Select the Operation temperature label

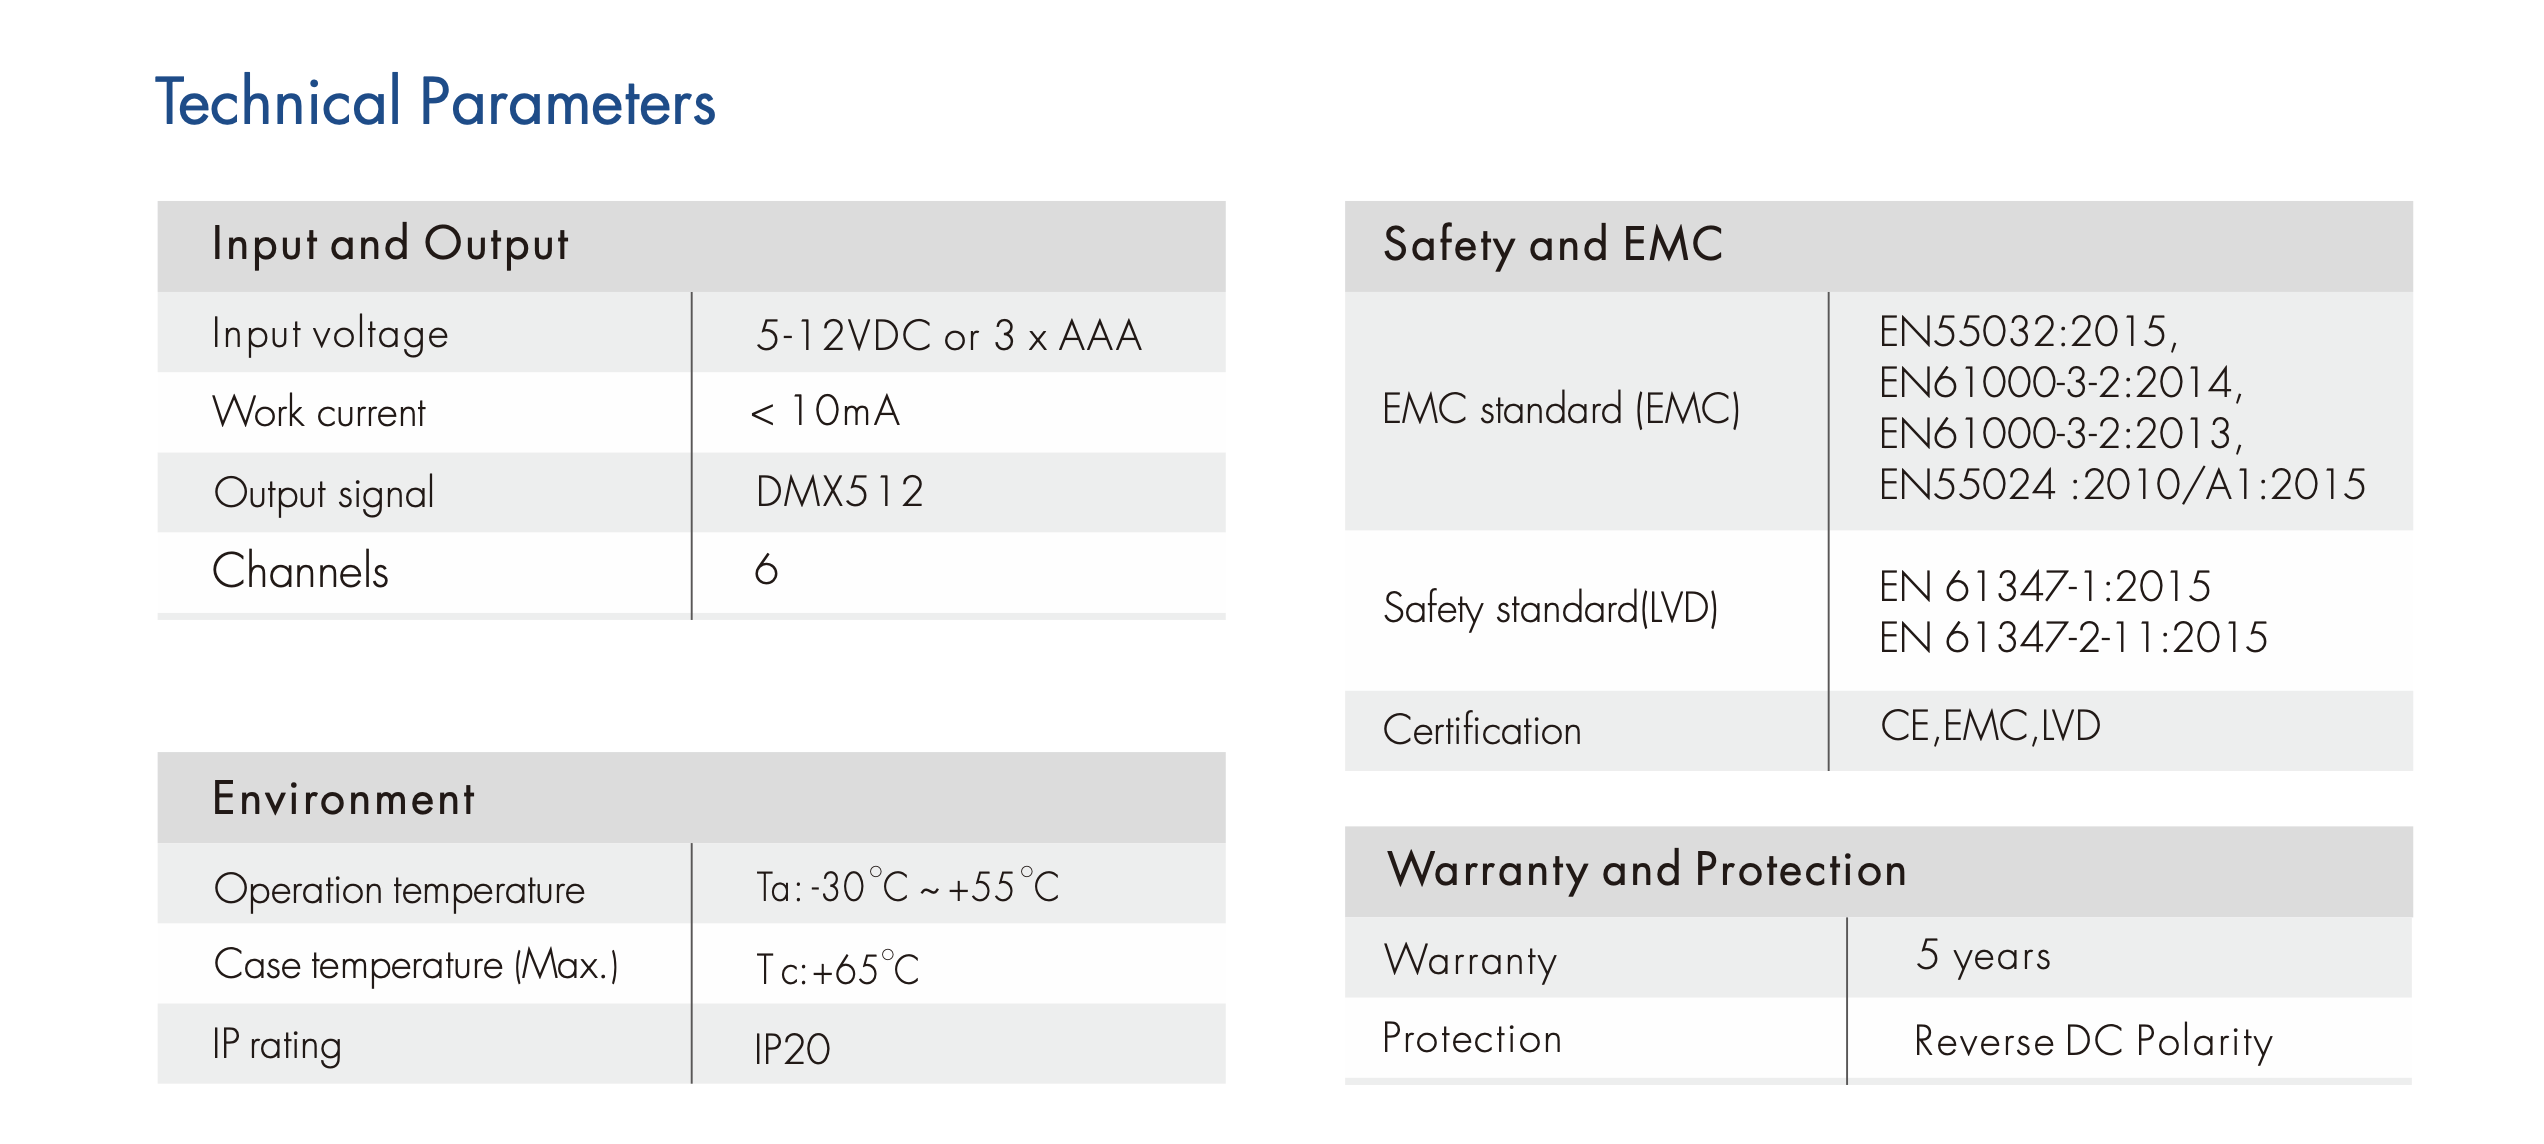pyautogui.click(x=399, y=889)
